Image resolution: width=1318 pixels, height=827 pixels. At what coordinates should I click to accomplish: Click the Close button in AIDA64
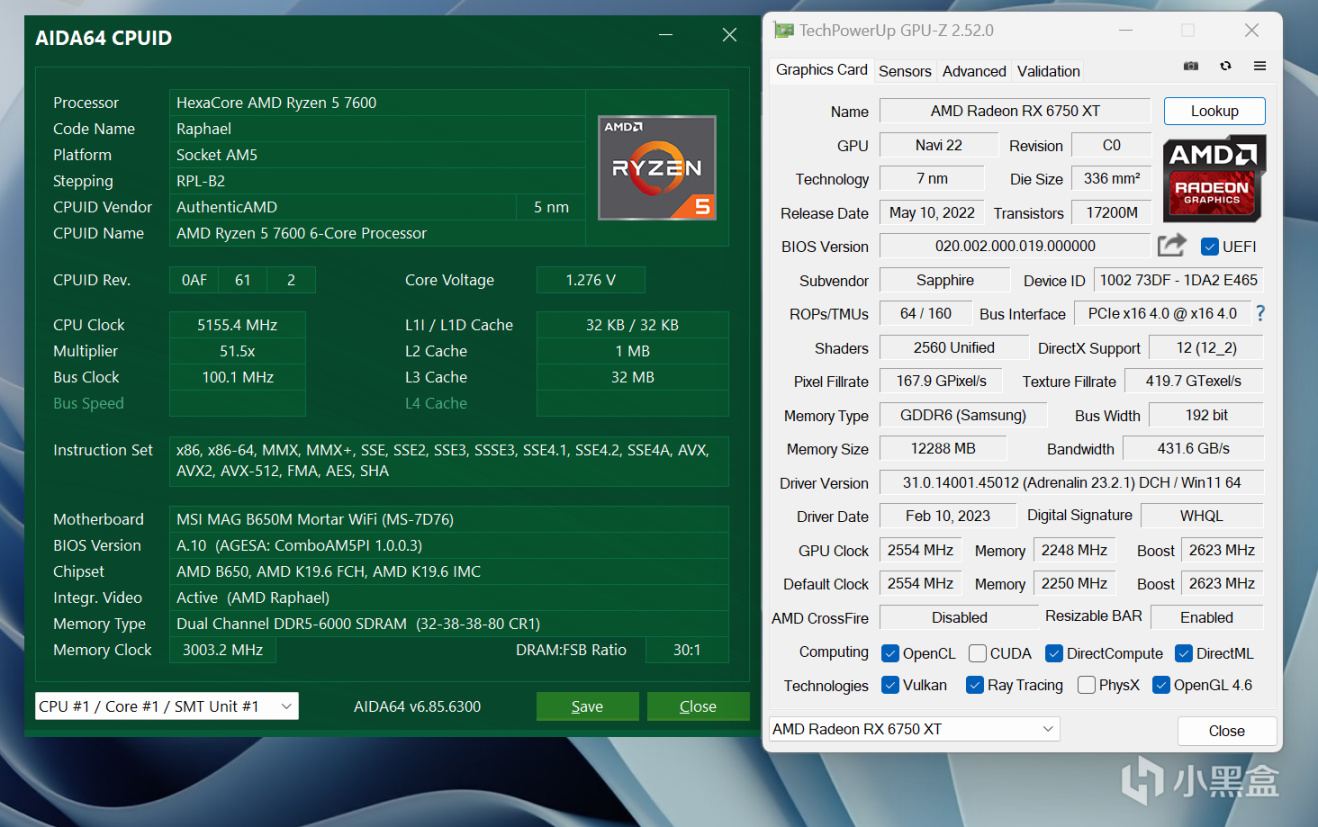698,706
